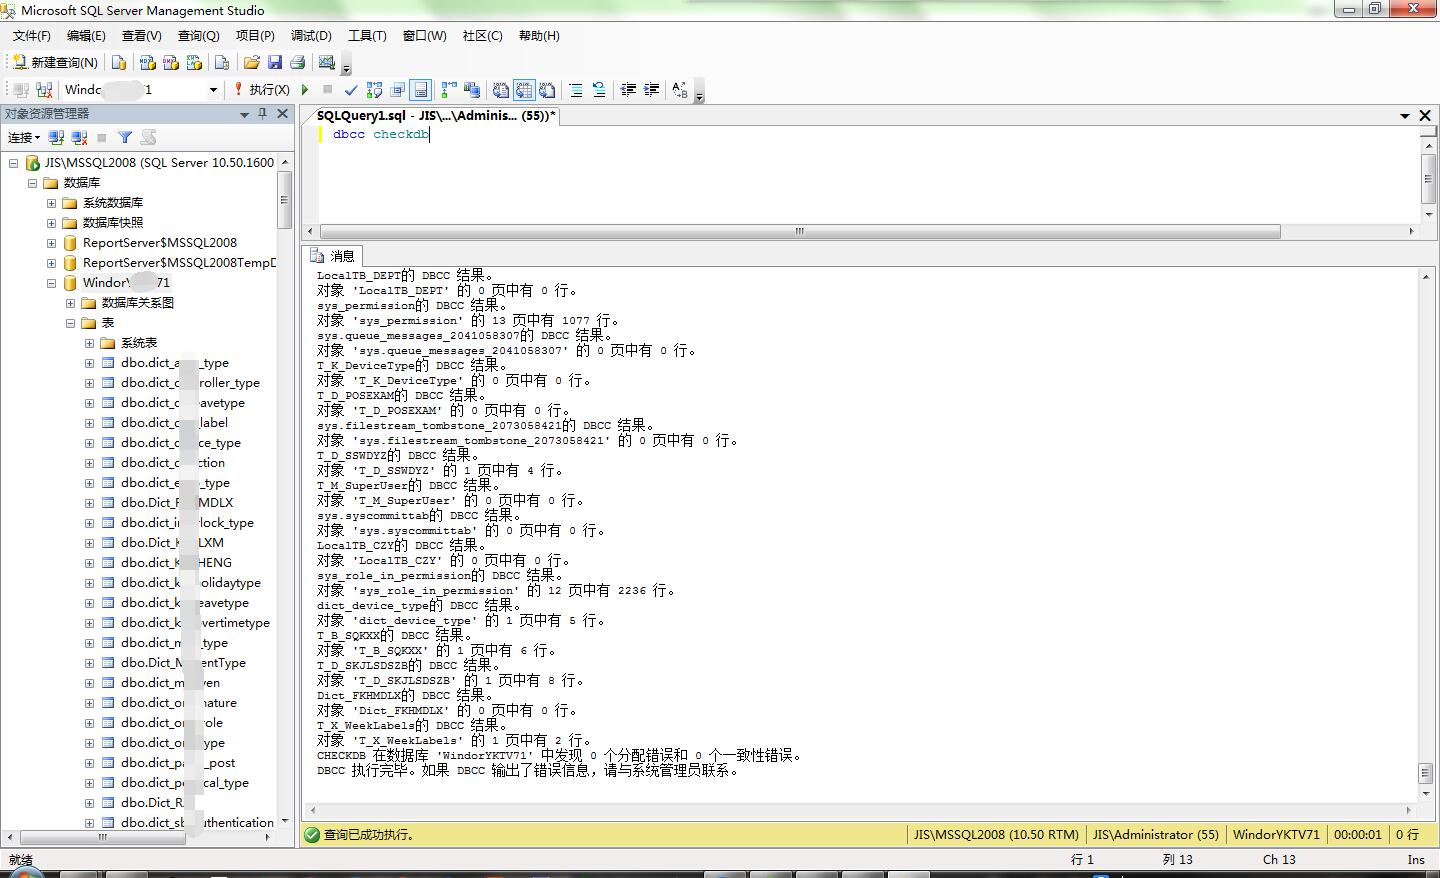Click the '查询已成功执行' status message

[x=368, y=834]
